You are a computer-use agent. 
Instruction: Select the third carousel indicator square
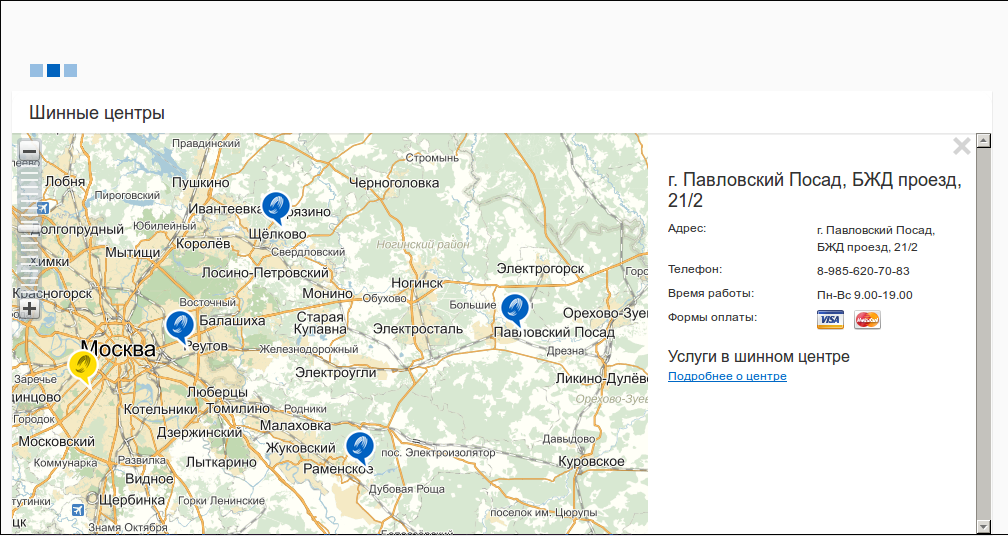point(71,71)
